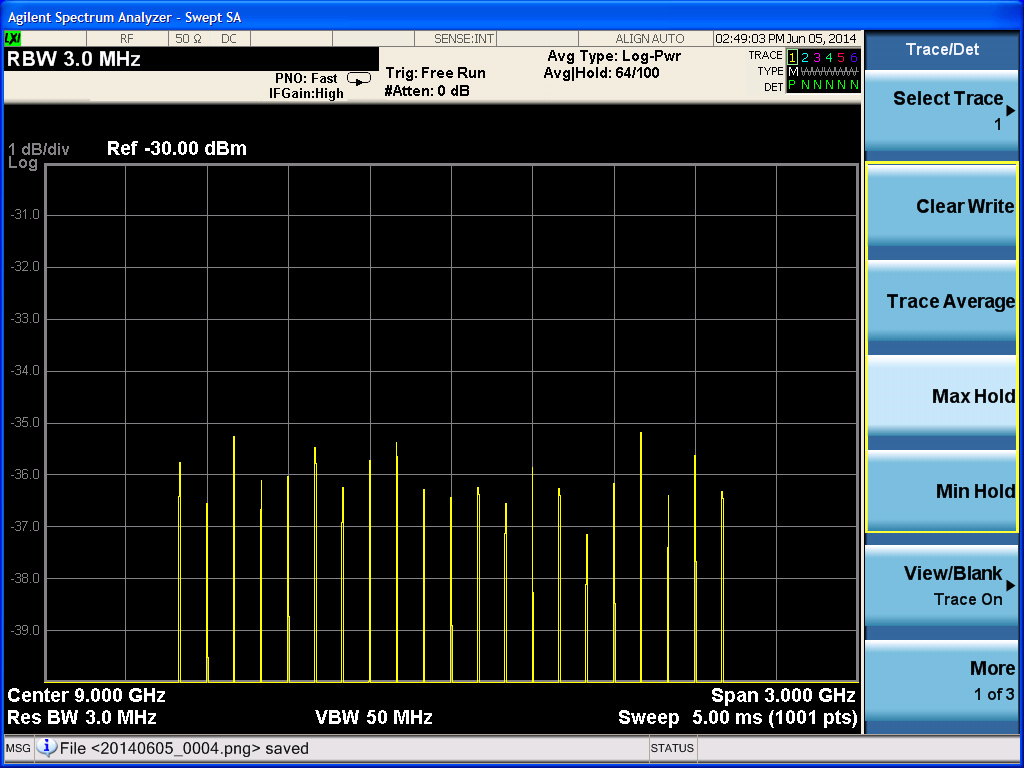This screenshot has height=768, width=1024.
Task: Click the Ref -30.00 dBm level label
Action: 176,149
